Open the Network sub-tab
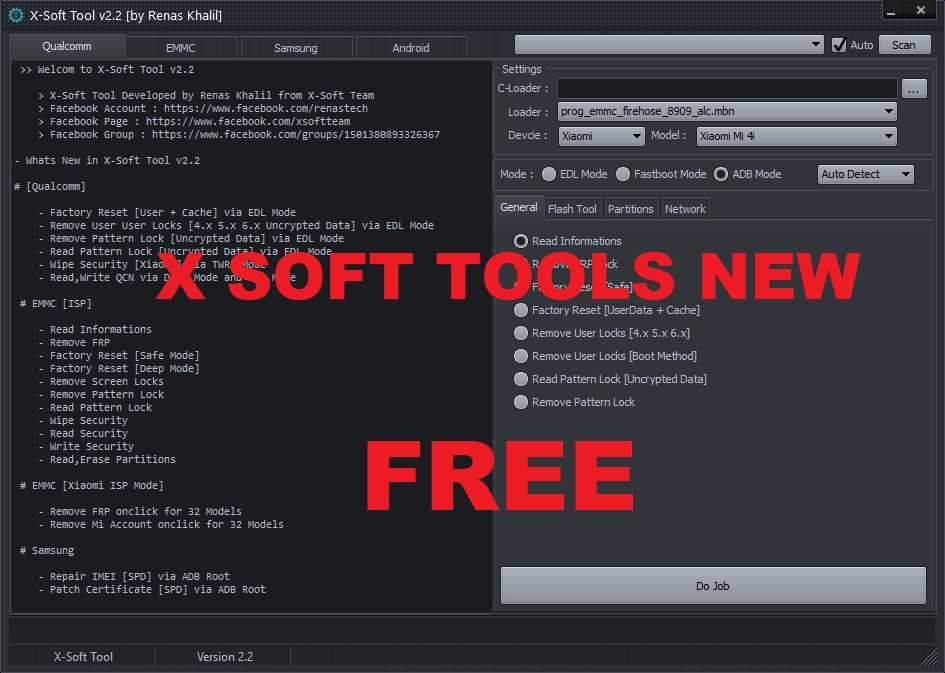This screenshot has width=945, height=673. pos(685,209)
